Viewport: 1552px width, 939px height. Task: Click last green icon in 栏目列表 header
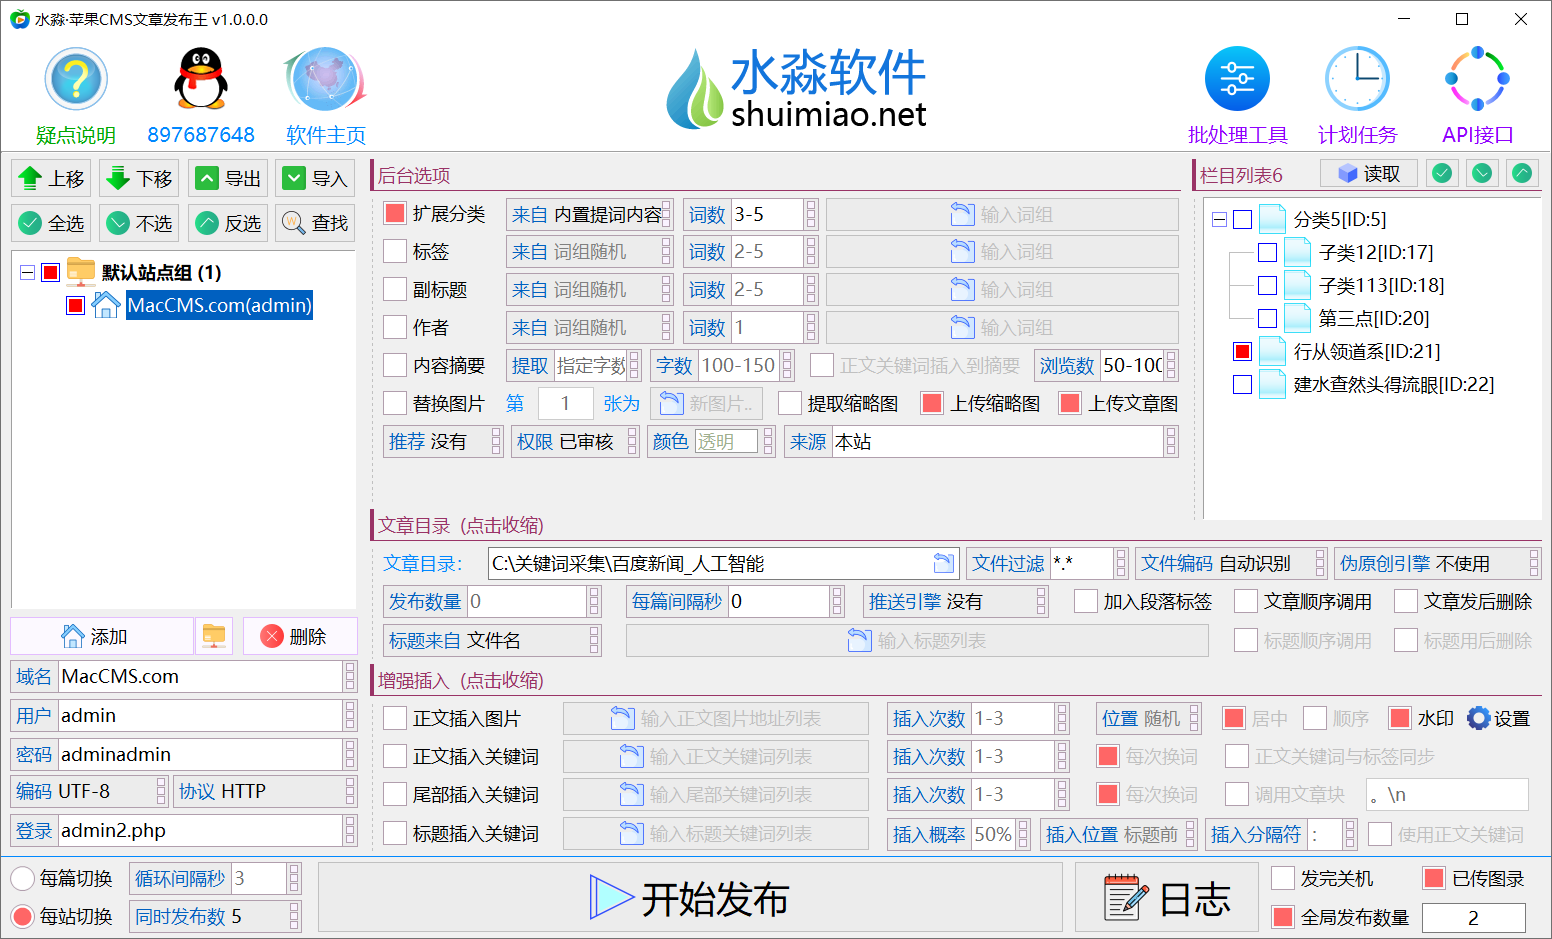pyautogui.click(x=1522, y=173)
